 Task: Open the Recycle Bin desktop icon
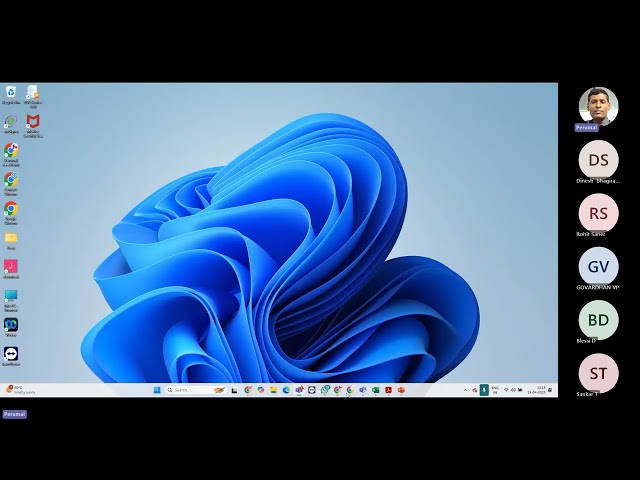(x=11, y=95)
